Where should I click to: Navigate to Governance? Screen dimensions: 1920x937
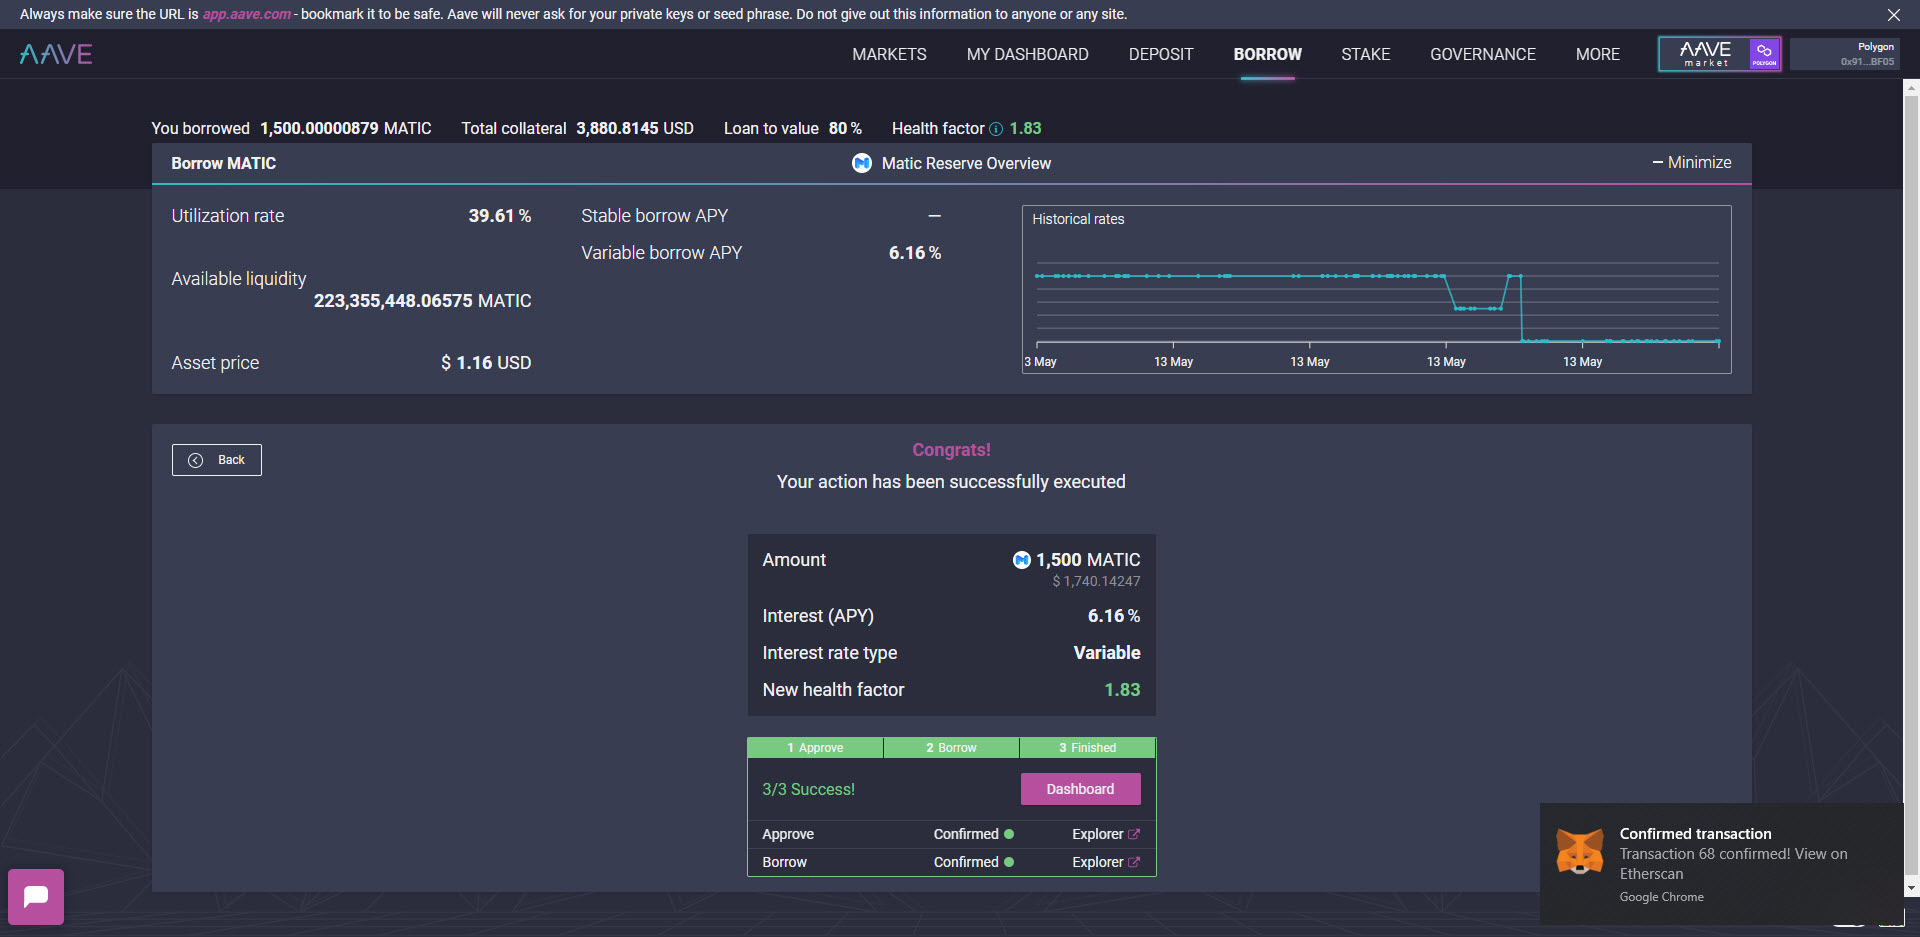tap(1482, 54)
